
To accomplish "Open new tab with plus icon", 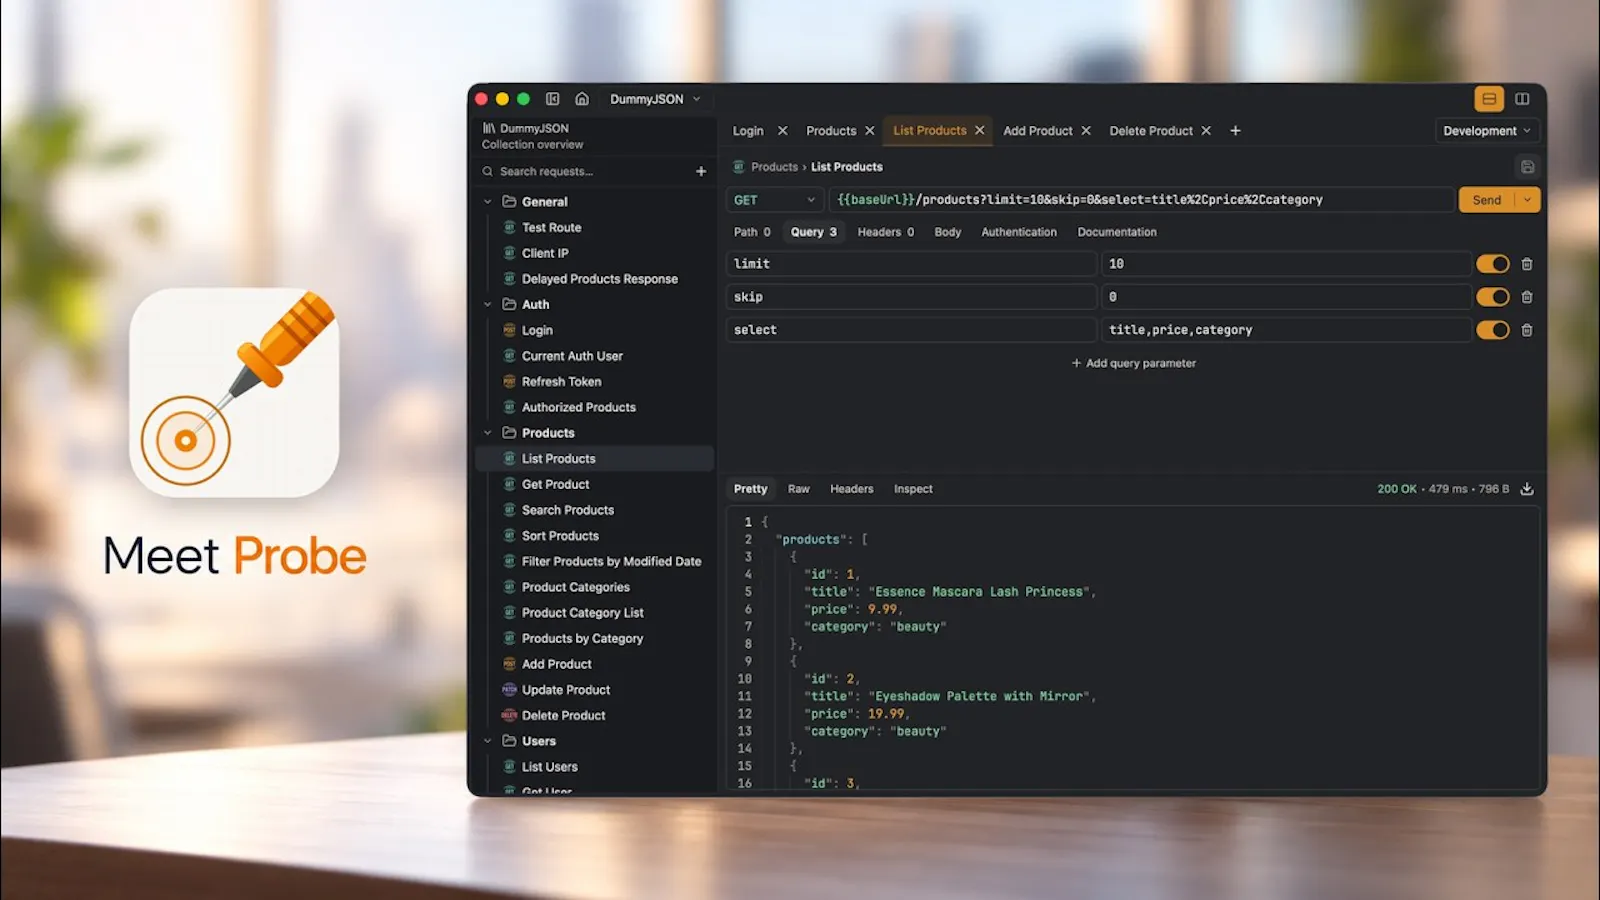I will point(1235,131).
